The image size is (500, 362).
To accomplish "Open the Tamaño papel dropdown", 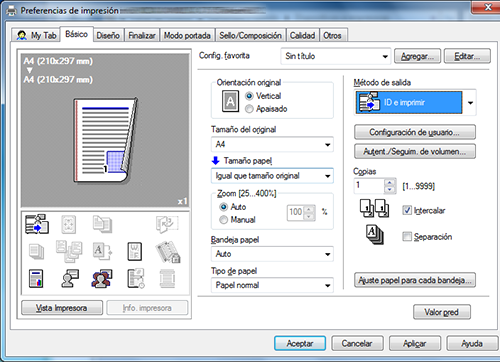I will click(272, 176).
